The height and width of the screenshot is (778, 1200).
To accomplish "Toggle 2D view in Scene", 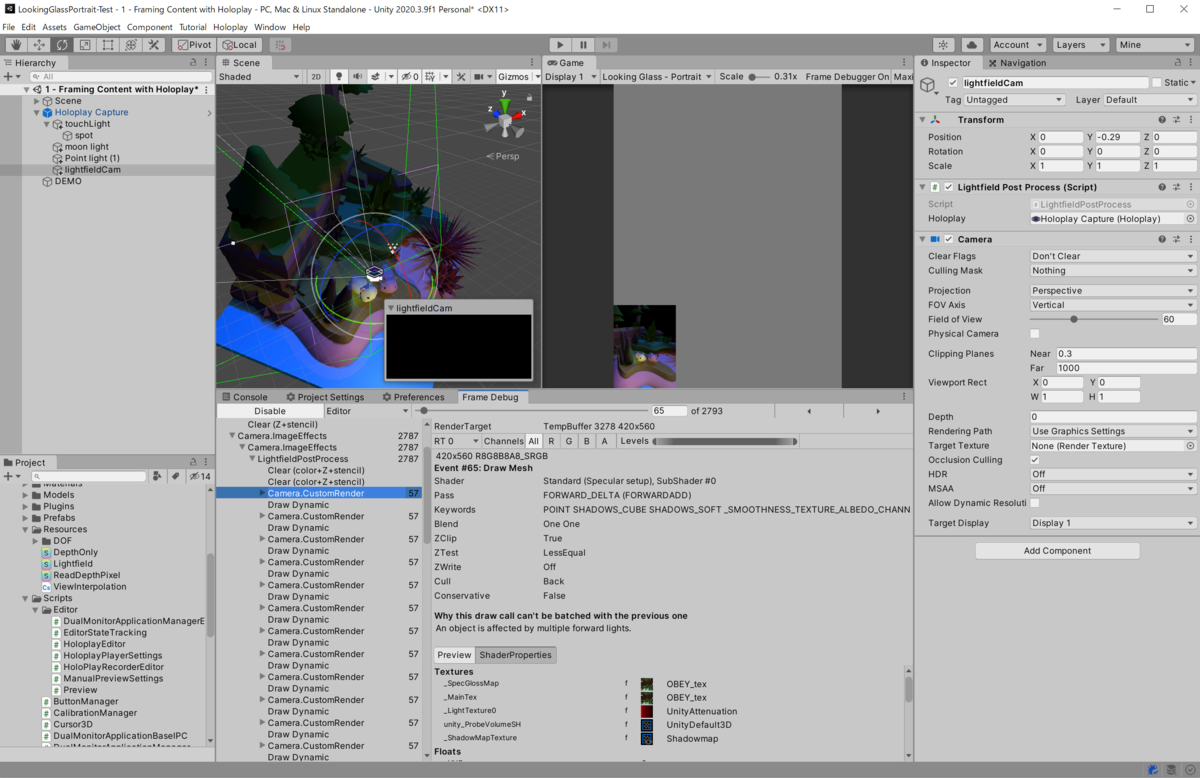I will tap(316, 76).
